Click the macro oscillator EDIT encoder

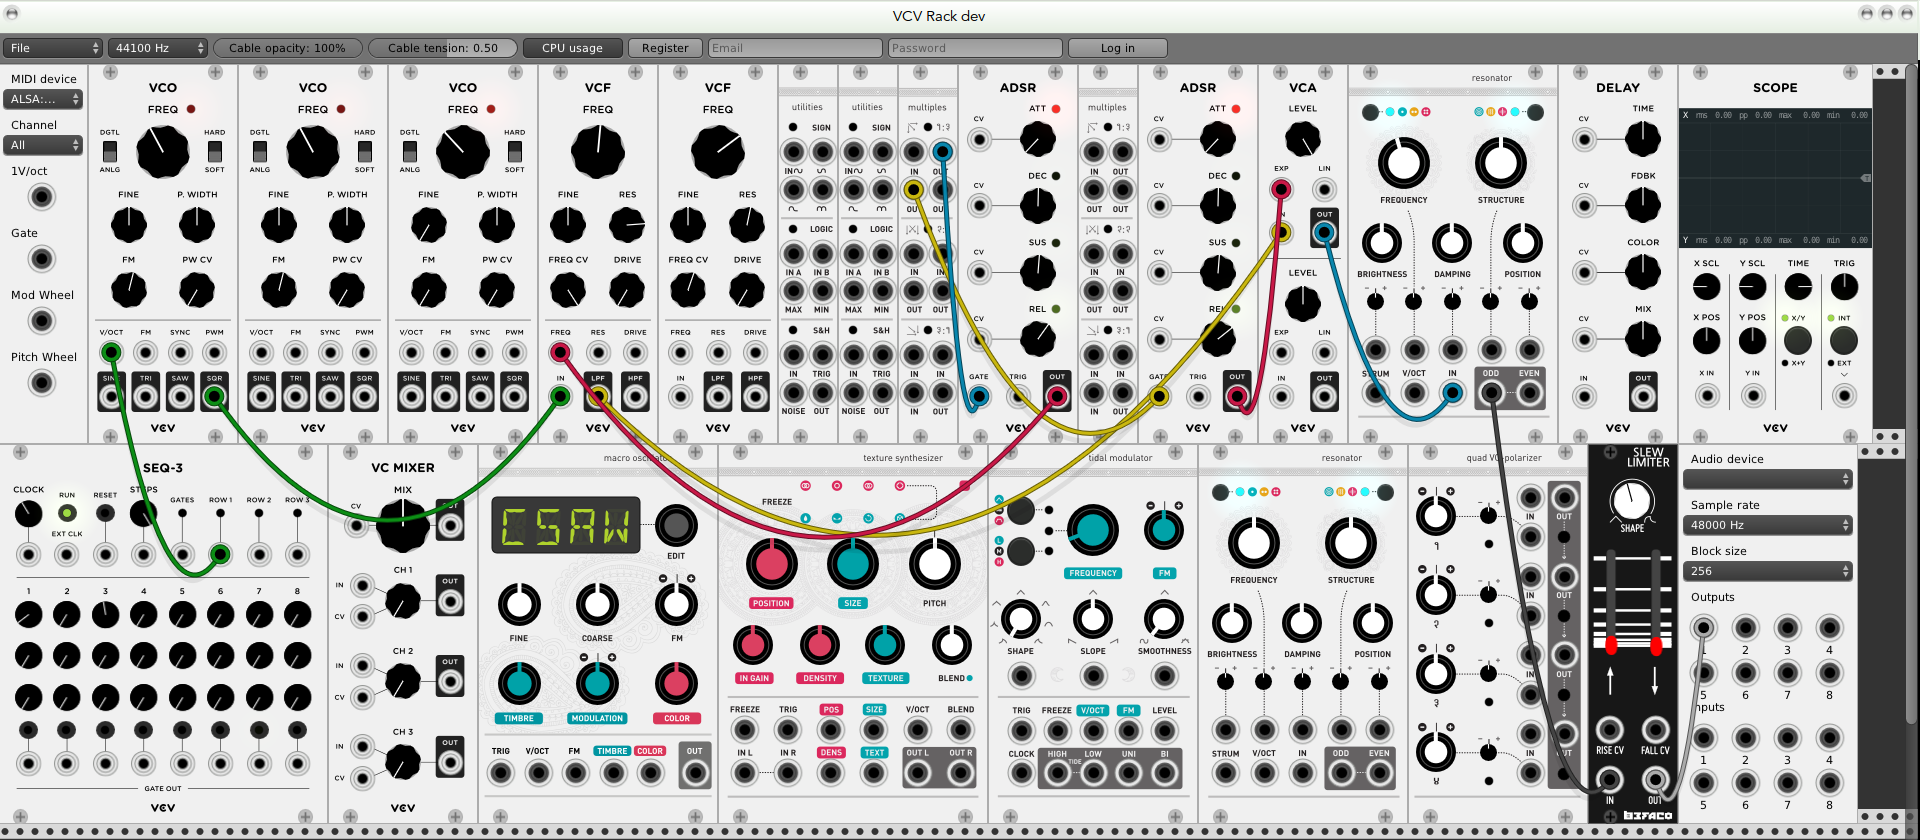[x=676, y=524]
